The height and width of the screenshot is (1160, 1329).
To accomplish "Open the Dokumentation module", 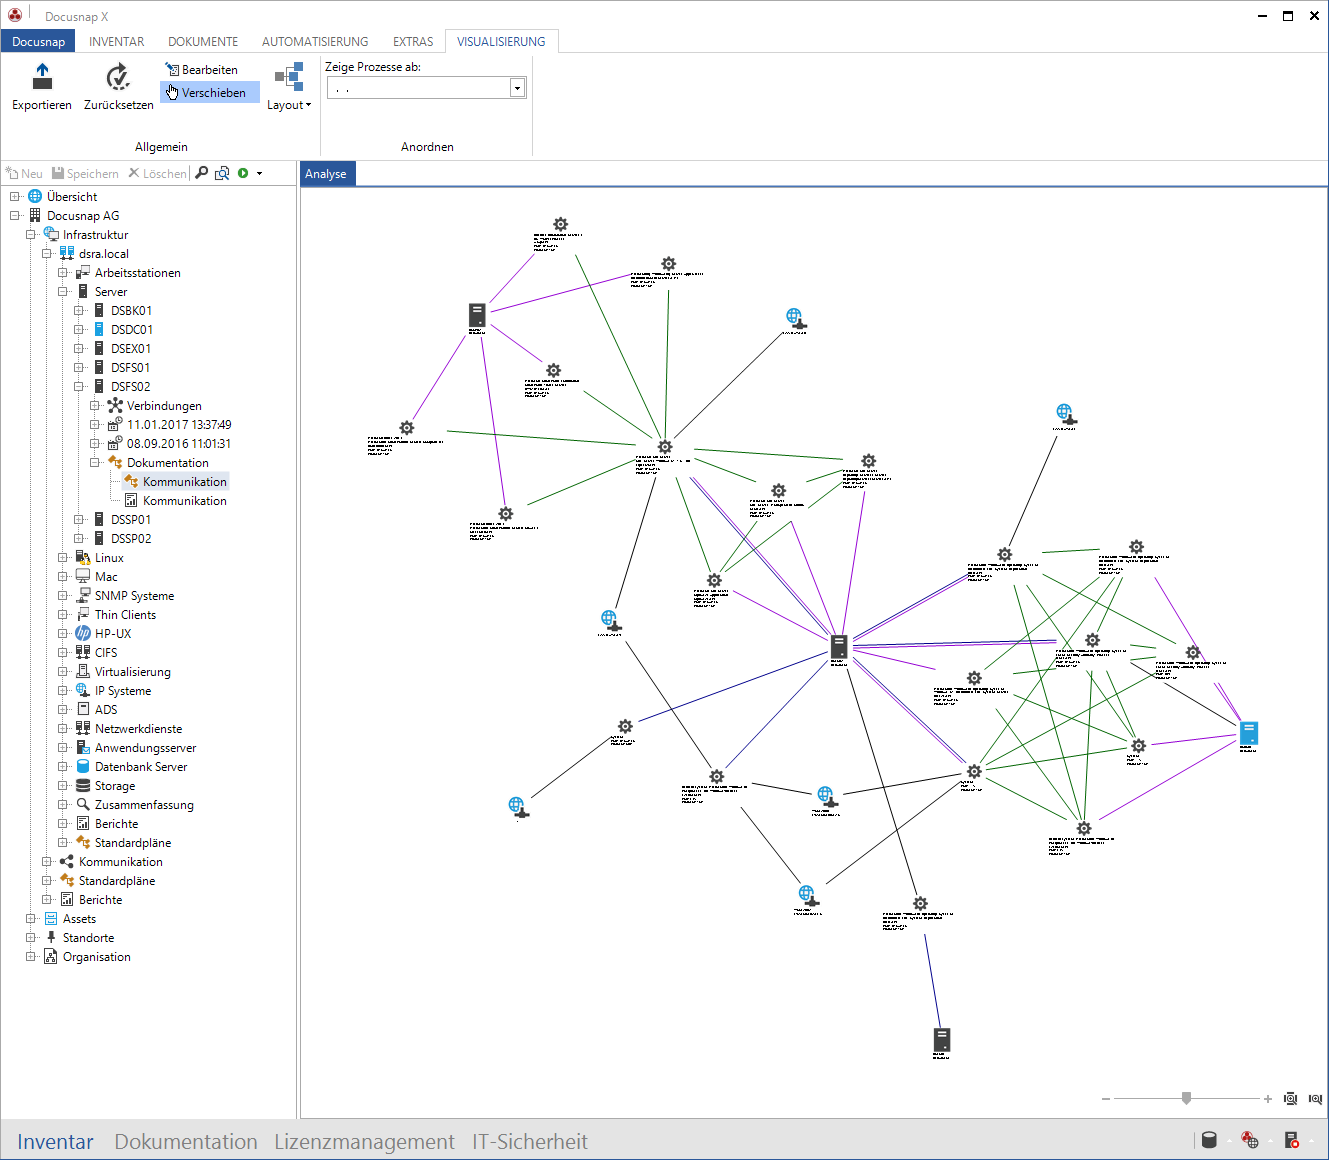I will point(186,1142).
